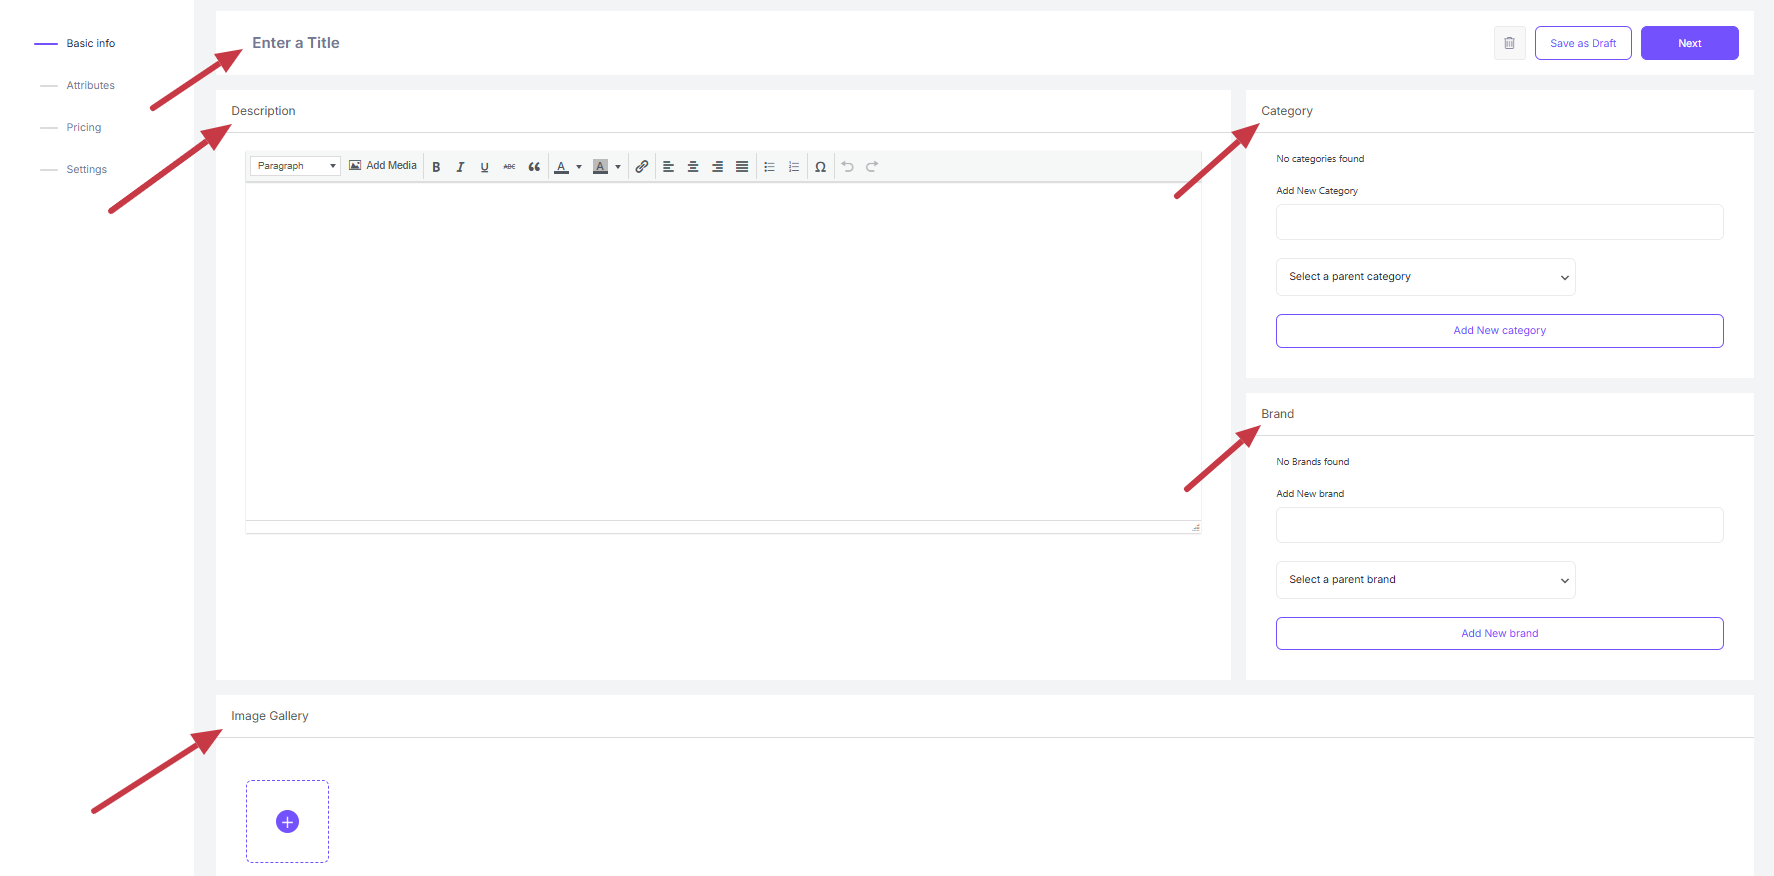Viewport: 1774px width, 876px height.
Task: Align text right in the editor
Action: (717, 167)
